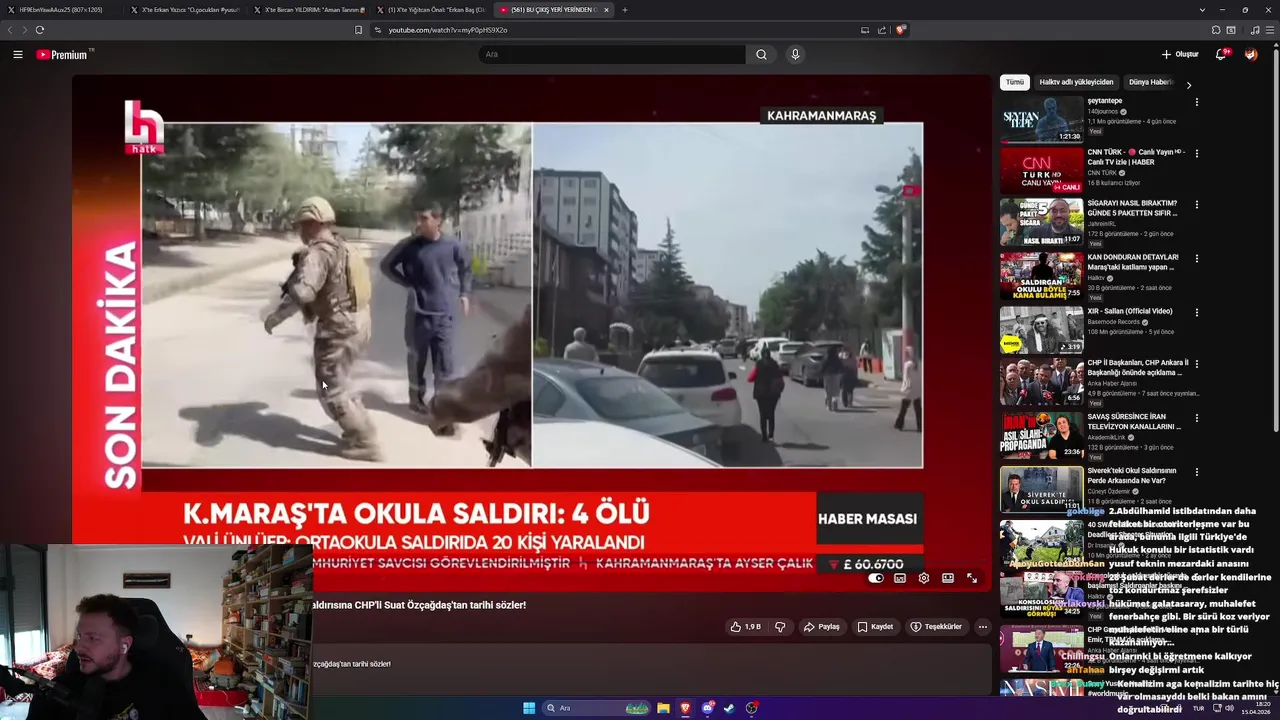Image resolution: width=1280 pixels, height=720 pixels.
Task: Open Windows Start menu
Action: tap(529, 708)
